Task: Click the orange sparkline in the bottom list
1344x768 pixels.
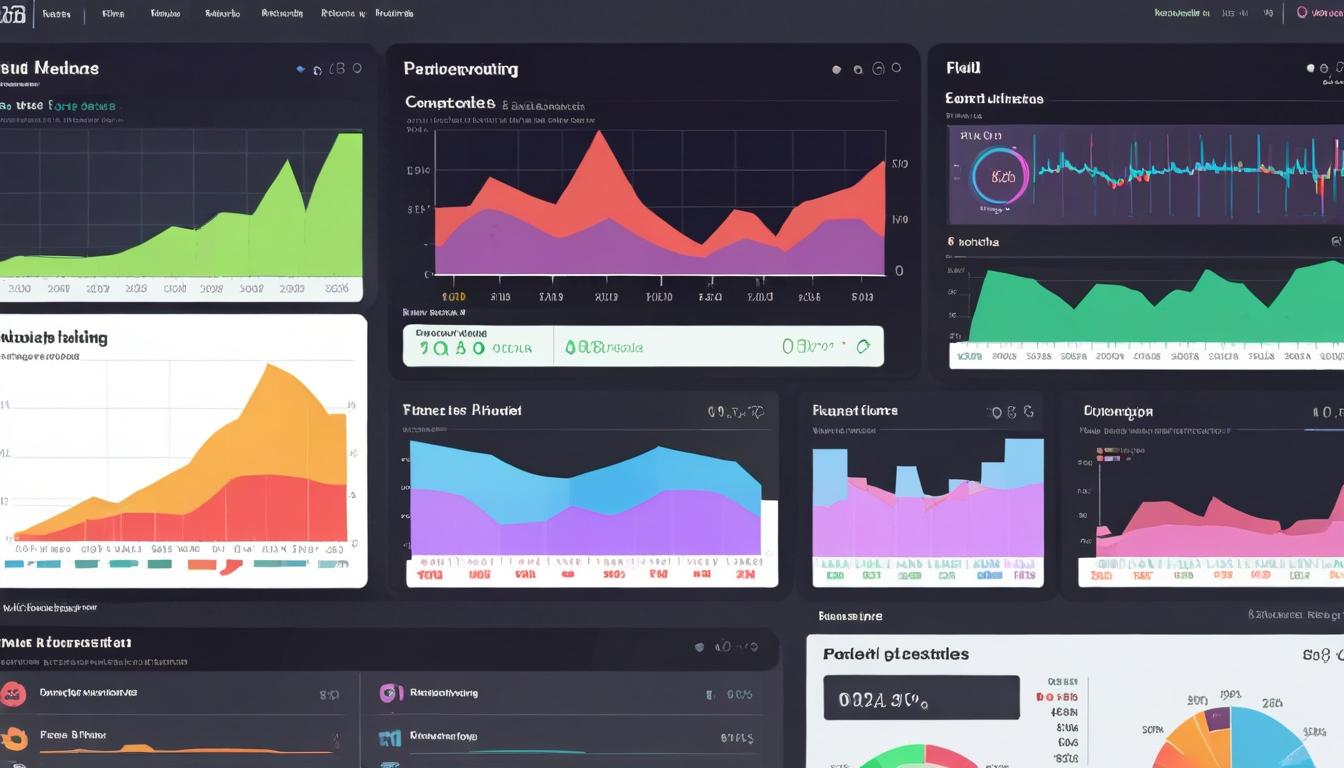Action: [x=185, y=749]
